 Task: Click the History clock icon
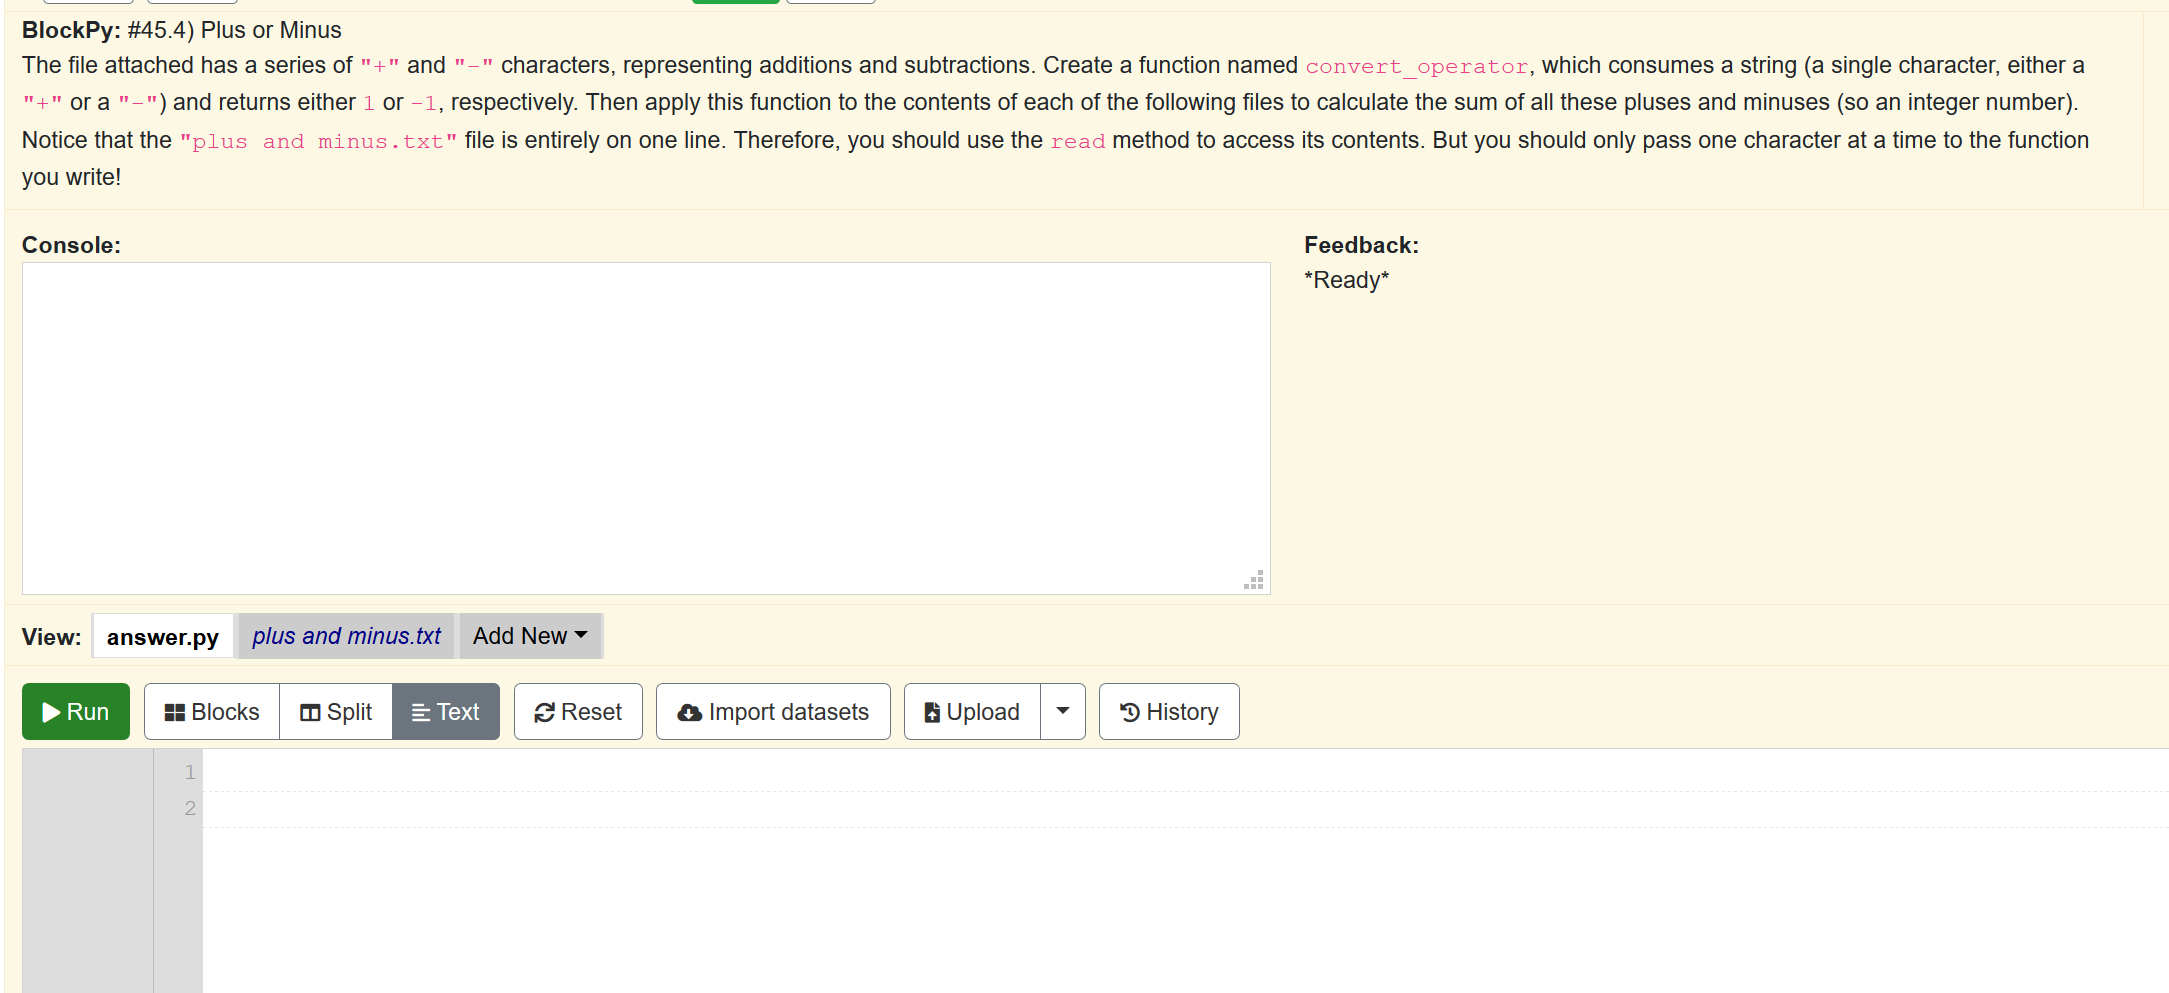1128,711
